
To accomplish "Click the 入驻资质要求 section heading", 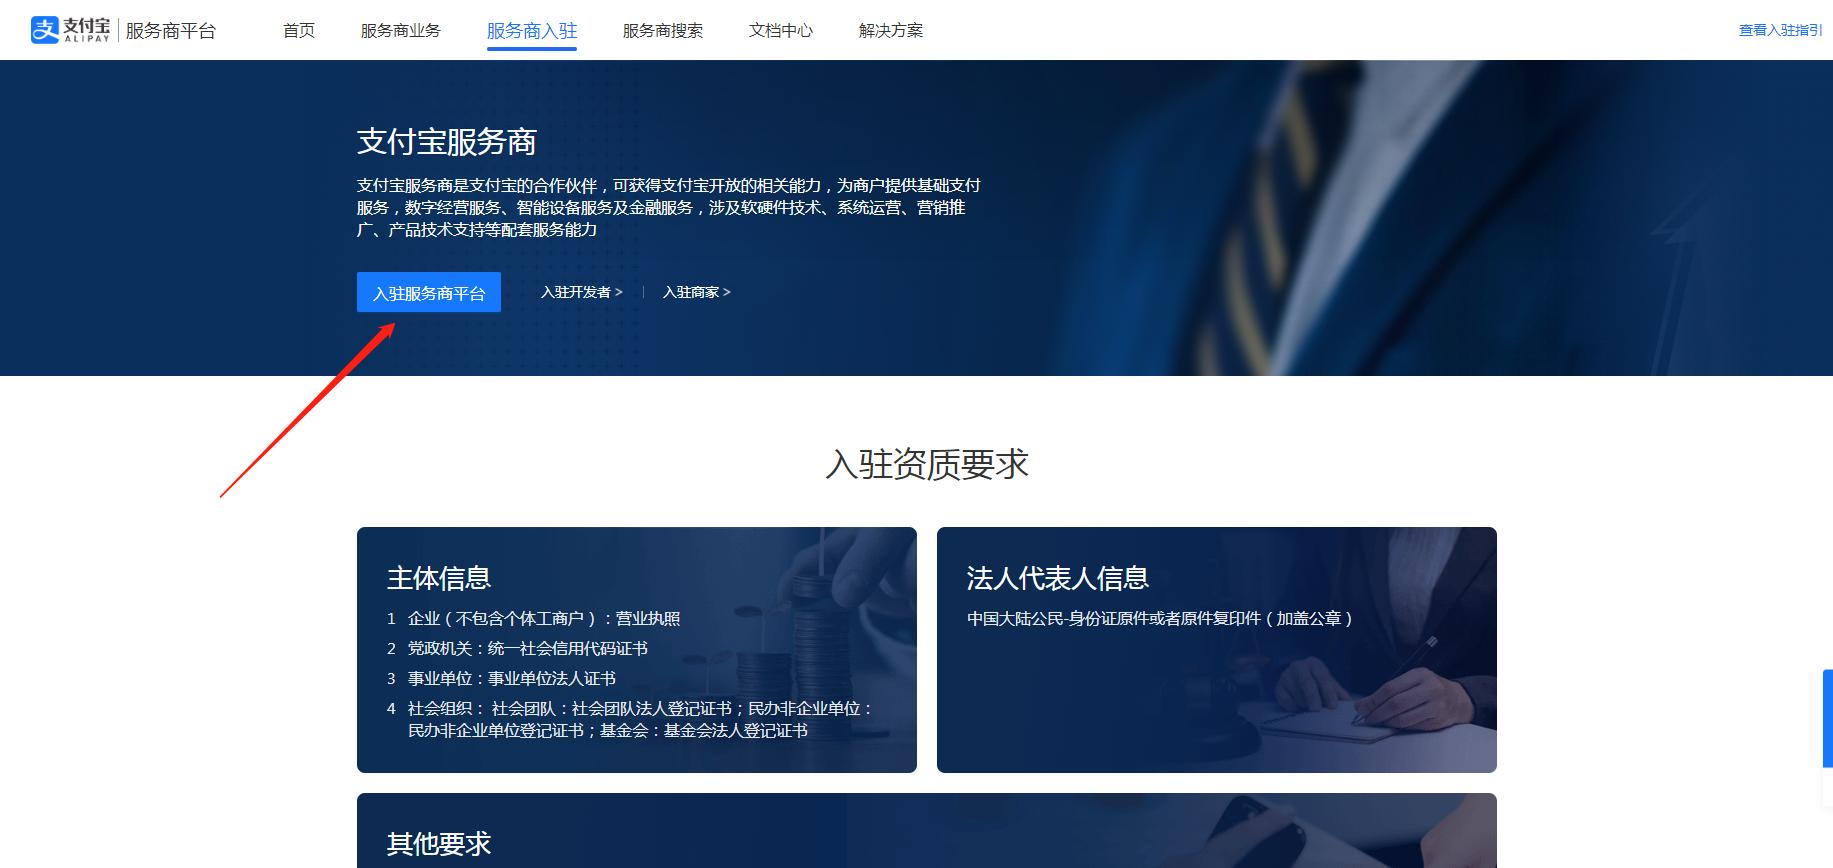I will pyautogui.click(x=927, y=464).
